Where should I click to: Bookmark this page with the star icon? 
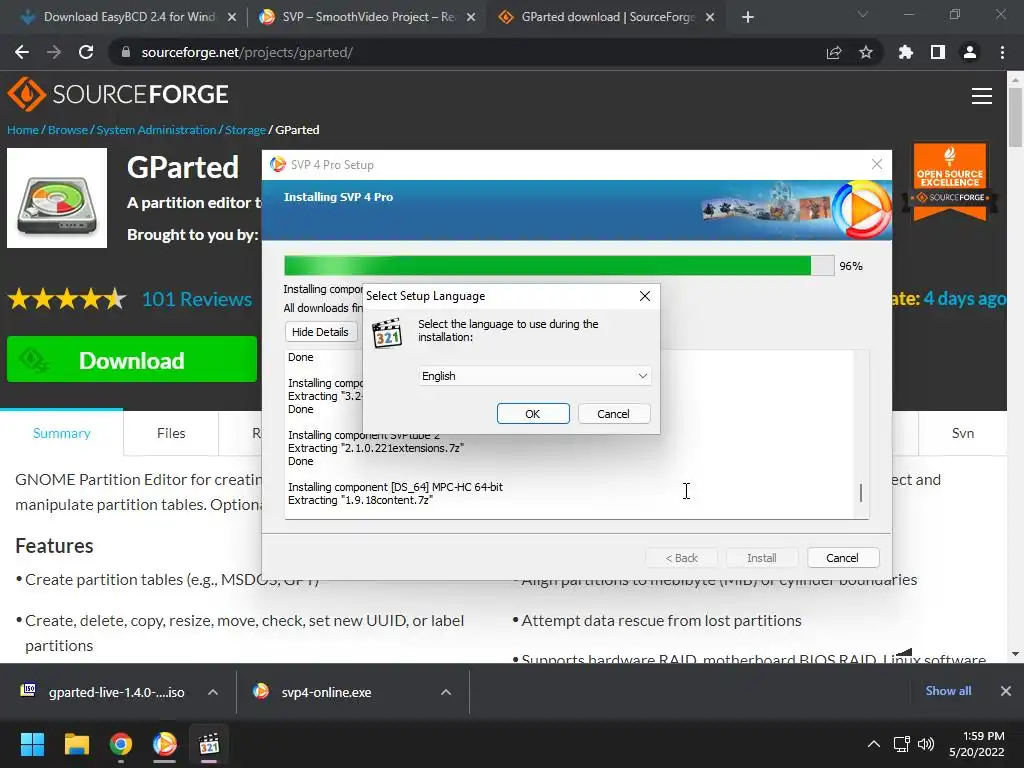866,52
